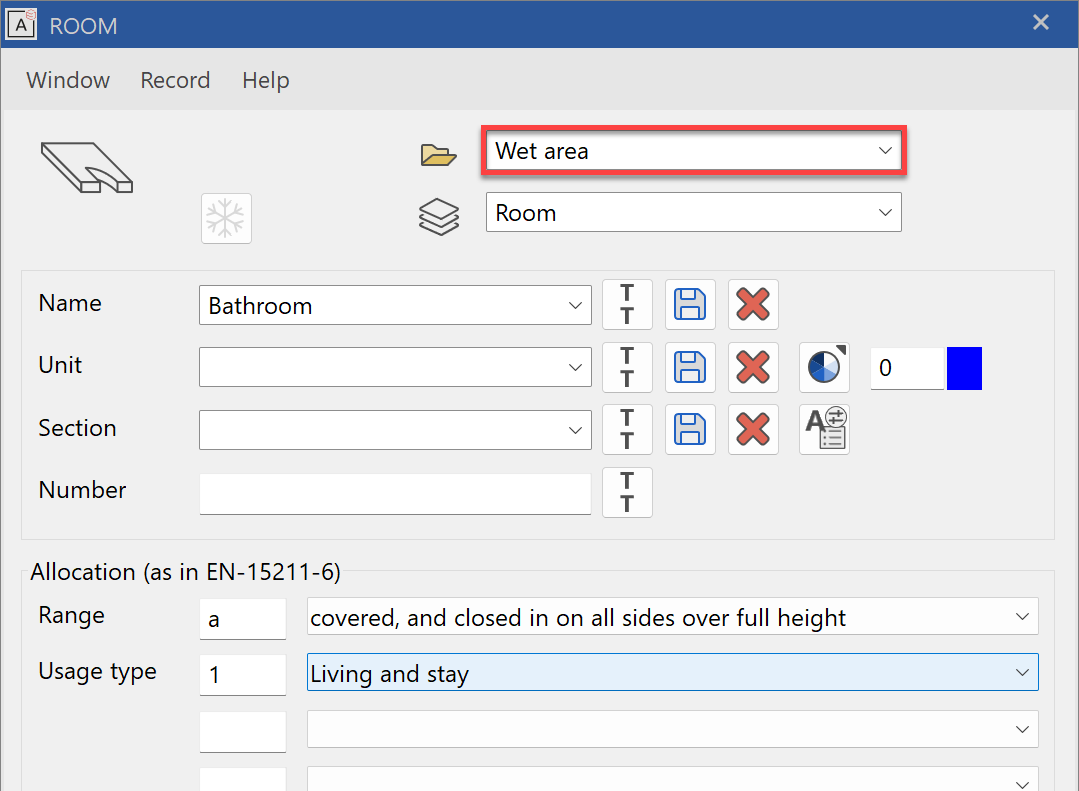Open the Record menu
The width and height of the screenshot is (1079, 791).
click(175, 80)
